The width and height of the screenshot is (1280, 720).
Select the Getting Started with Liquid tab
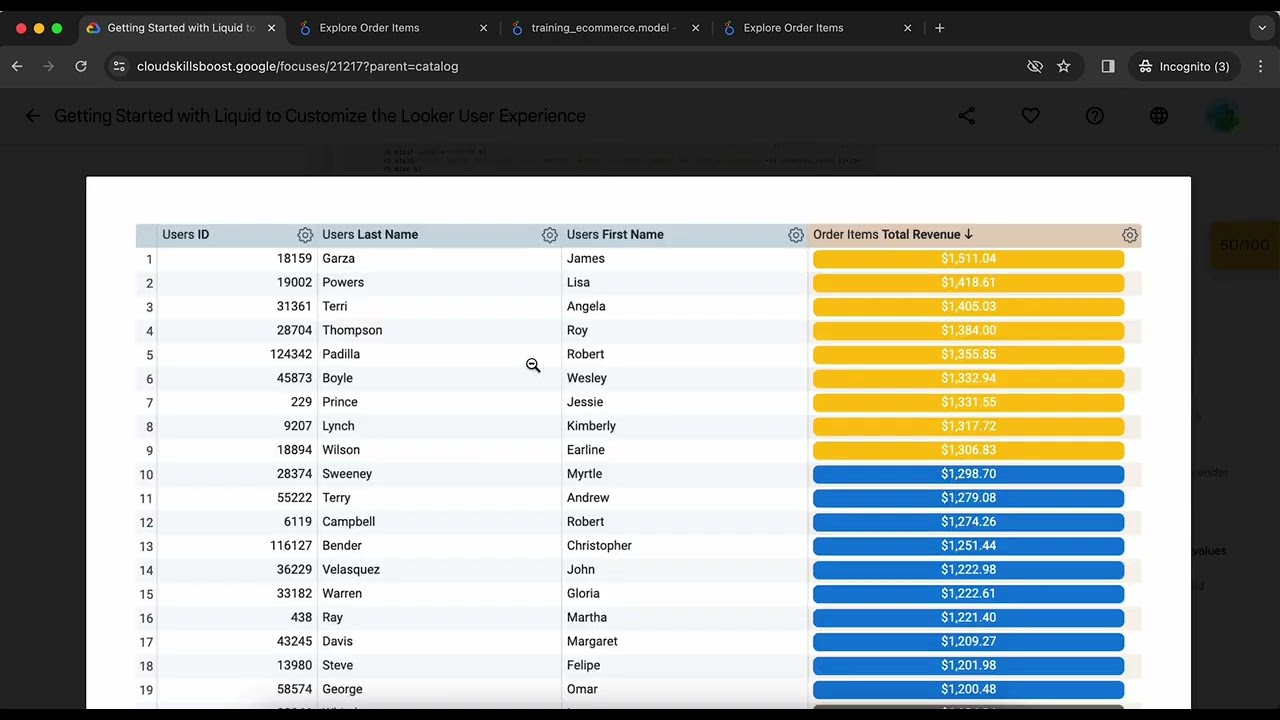coord(180,28)
